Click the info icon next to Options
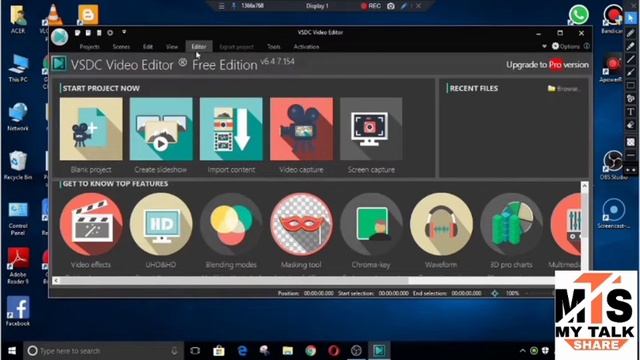The height and width of the screenshot is (360, 640). [x=587, y=46]
